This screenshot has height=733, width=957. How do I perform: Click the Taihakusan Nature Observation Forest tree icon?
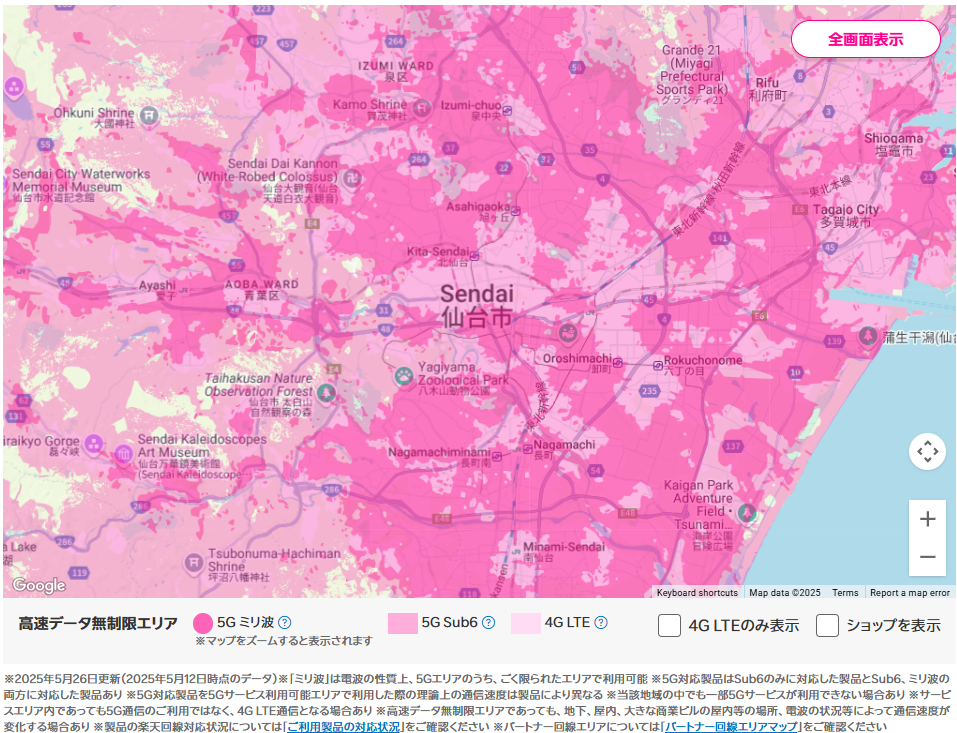coord(327,391)
